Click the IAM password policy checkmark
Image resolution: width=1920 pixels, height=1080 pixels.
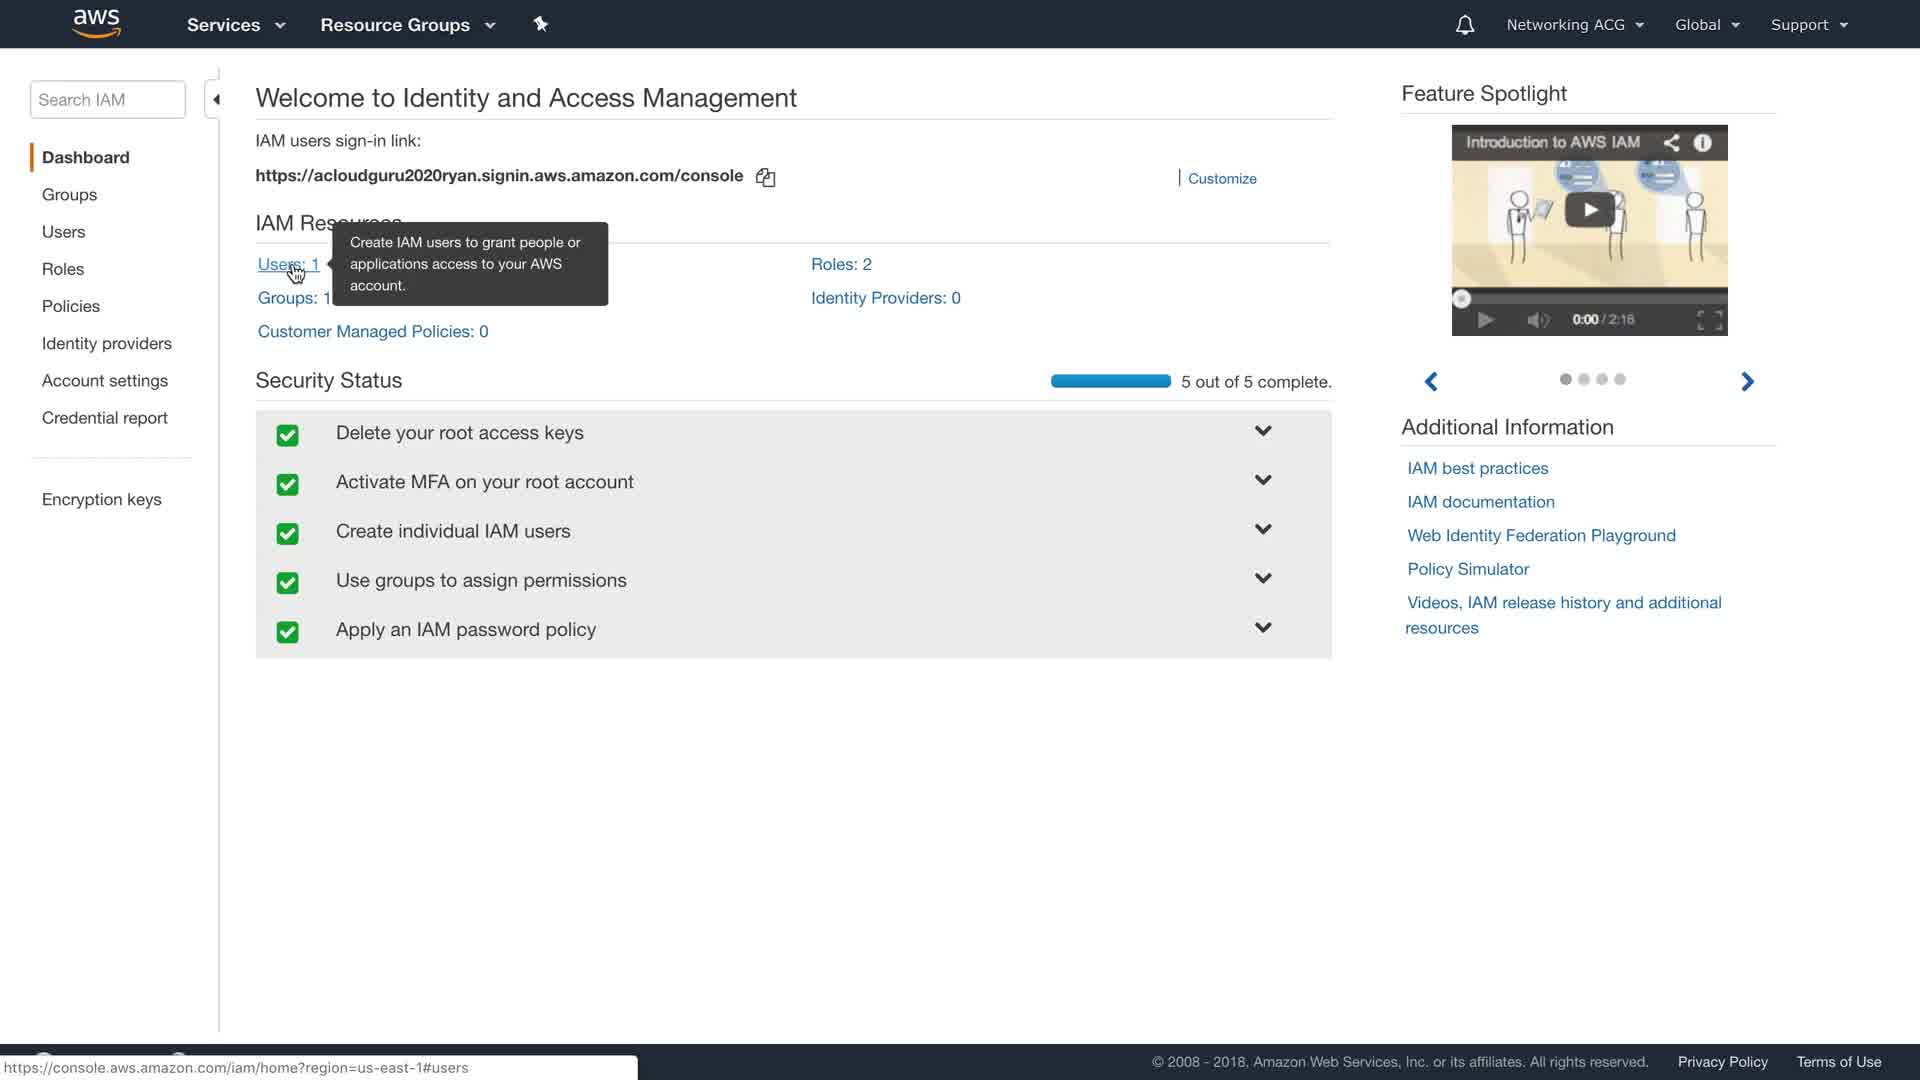(x=287, y=632)
